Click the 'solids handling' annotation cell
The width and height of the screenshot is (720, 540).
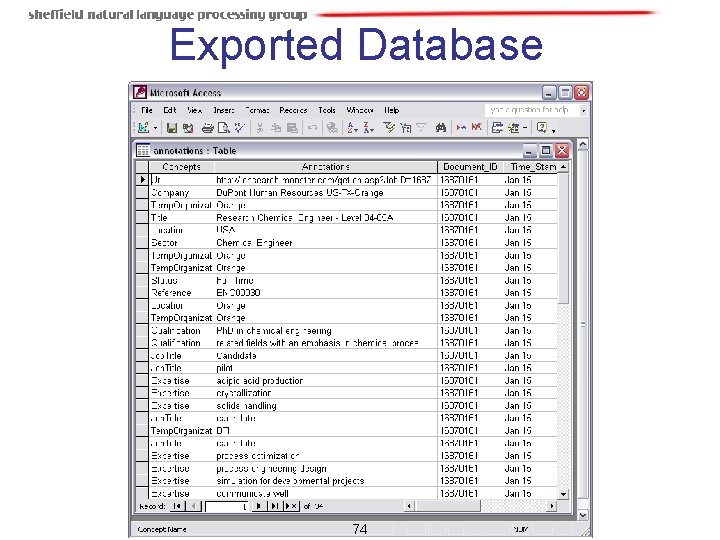click(x=326, y=405)
